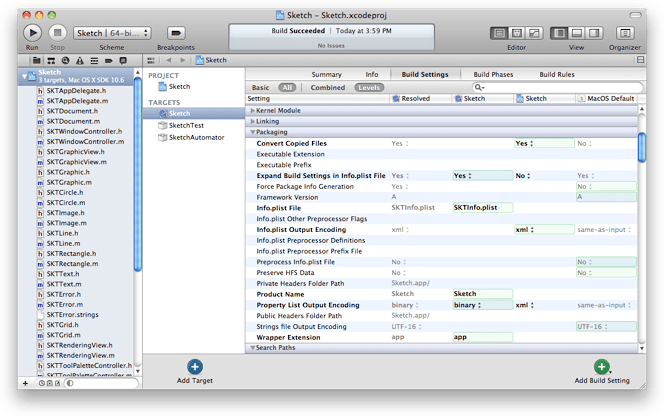Open Property List Output Encoding binary popup

click(482, 305)
